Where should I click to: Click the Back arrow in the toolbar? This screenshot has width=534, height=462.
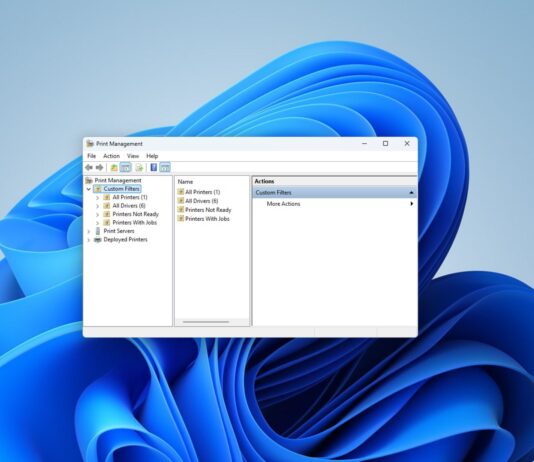tap(89, 168)
